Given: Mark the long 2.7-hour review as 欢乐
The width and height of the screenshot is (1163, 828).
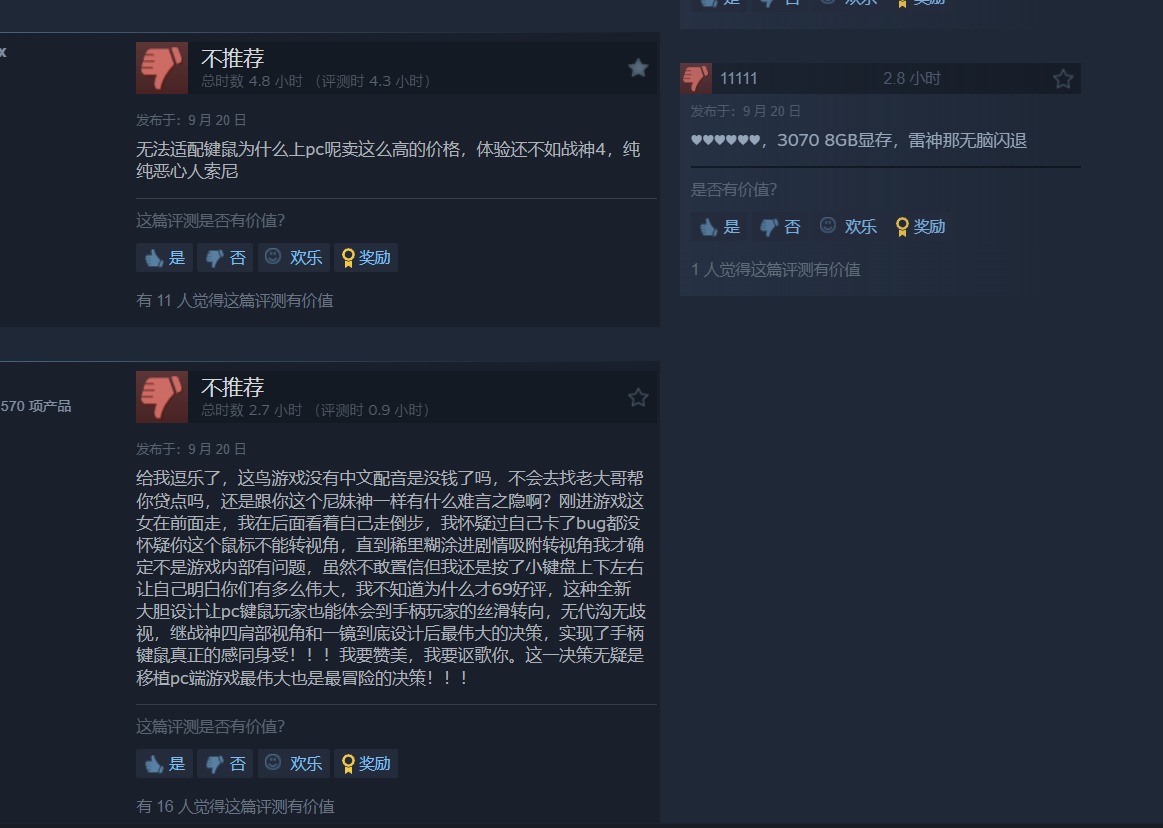Looking at the screenshot, I should tap(294, 763).
